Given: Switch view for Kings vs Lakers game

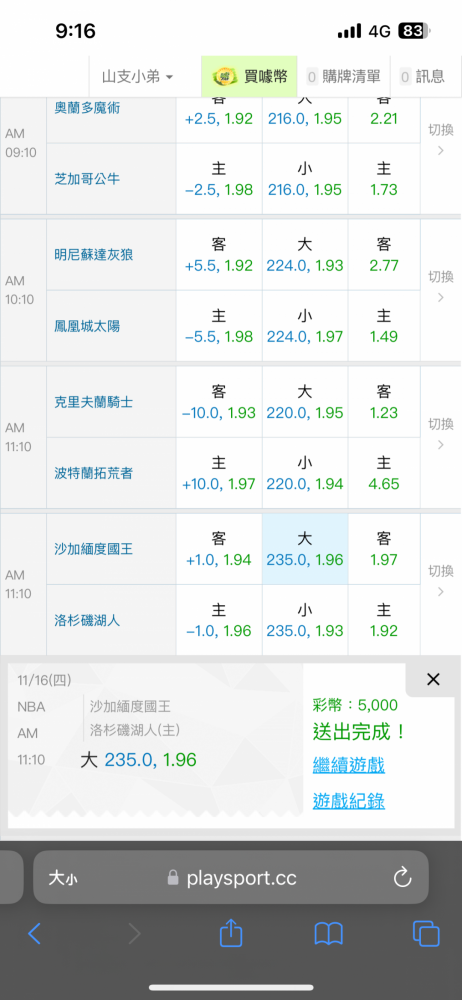Looking at the screenshot, I should [440, 580].
